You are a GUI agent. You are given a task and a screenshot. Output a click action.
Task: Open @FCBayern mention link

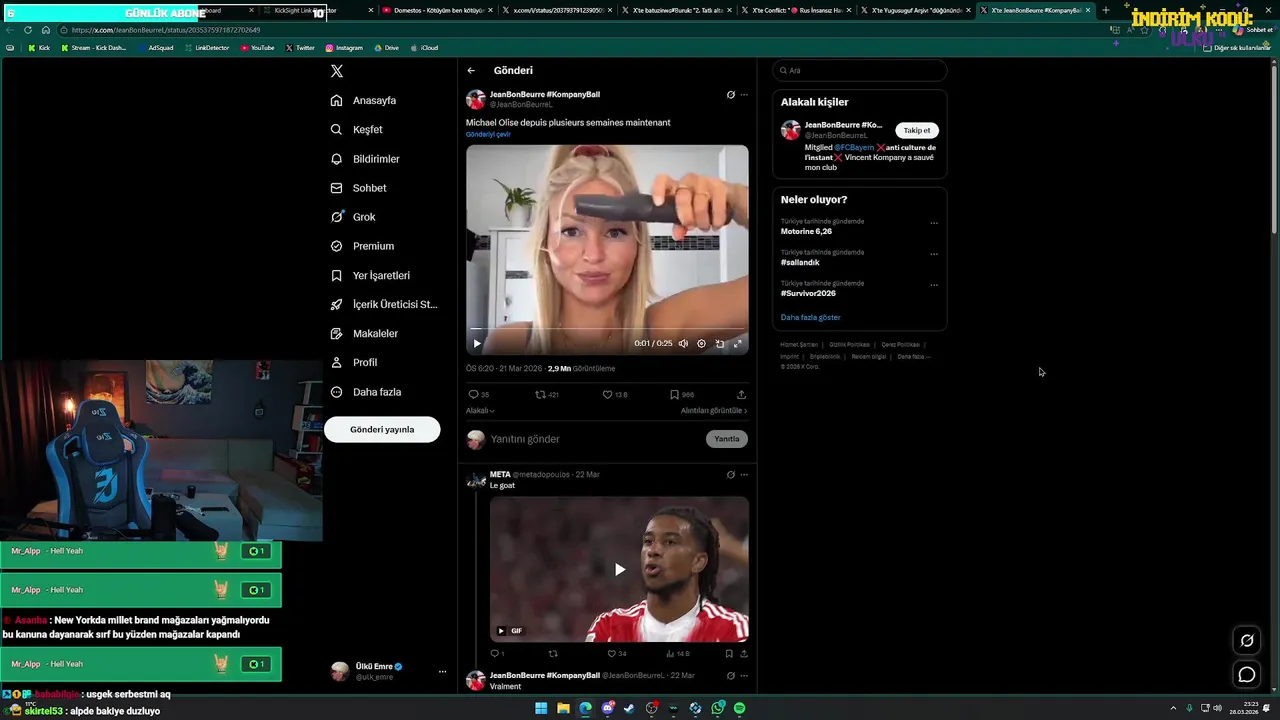coord(854,147)
